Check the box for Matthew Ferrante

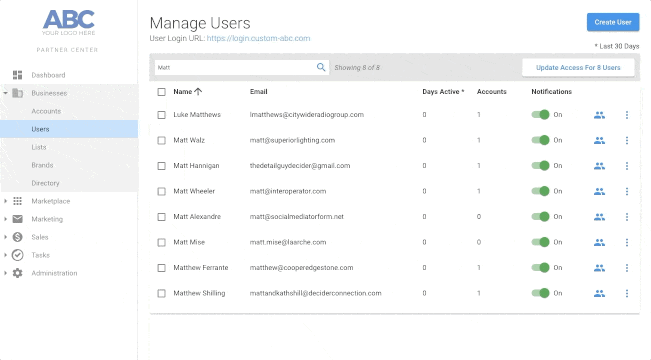click(x=162, y=268)
